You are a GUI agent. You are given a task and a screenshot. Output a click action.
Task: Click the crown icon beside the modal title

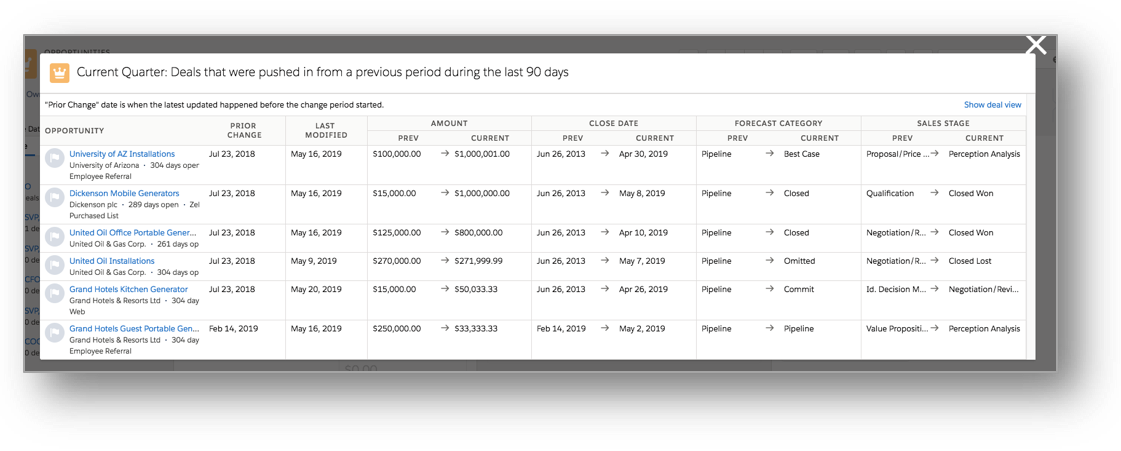pyautogui.click(x=59, y=73)
